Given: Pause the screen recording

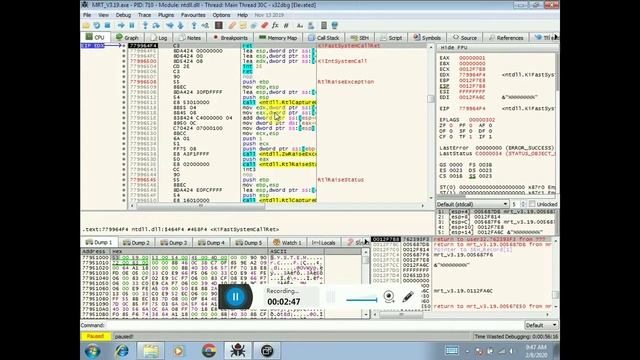Looking at the screenshot, I should click(236, 297).
